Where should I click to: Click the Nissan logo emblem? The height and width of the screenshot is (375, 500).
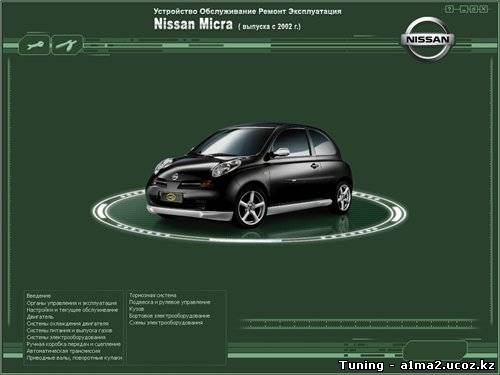[x=428, y=39]
